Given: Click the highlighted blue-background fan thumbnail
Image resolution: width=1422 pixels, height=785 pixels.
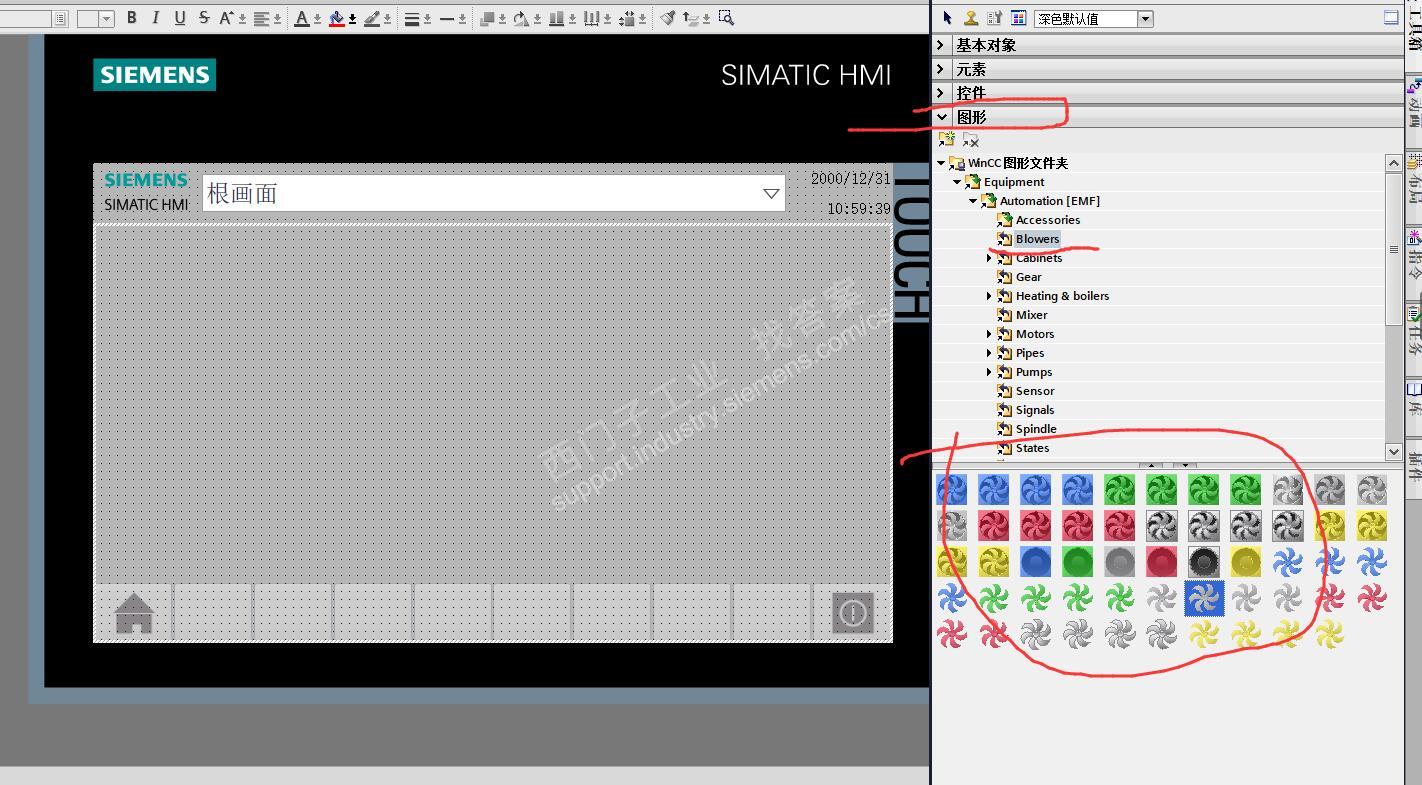Looking at the screenshot, I should tap(1203, 598).
